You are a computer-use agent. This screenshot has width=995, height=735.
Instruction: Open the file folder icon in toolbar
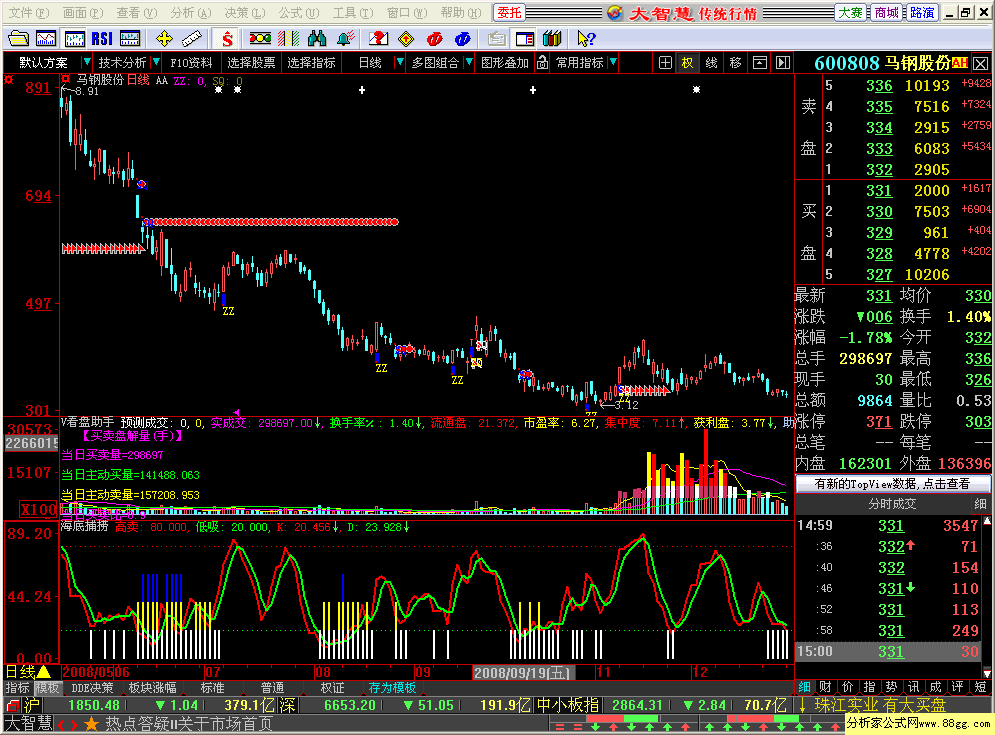(x=18, y=39)
